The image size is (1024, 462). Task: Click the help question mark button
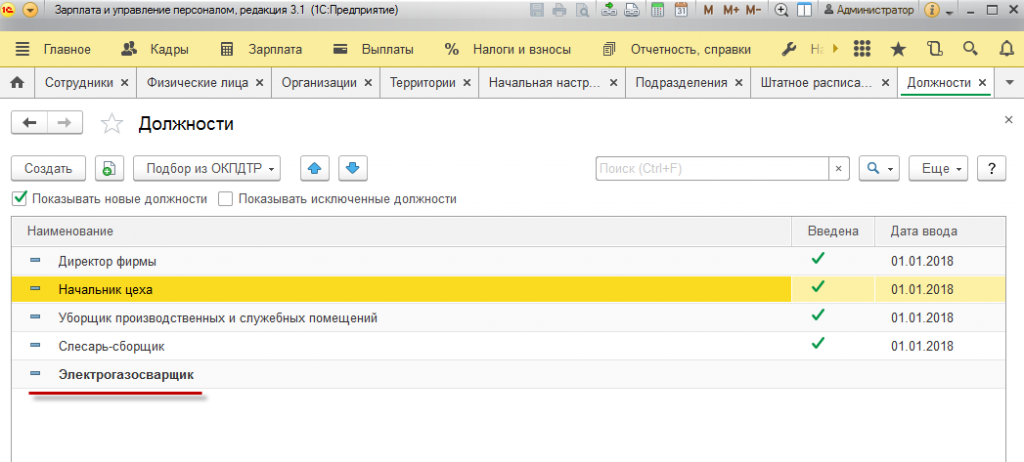pos(991,169)
